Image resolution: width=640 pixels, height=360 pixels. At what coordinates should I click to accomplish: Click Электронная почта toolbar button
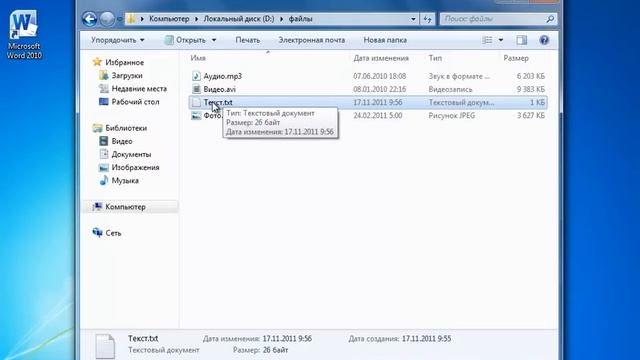[x=311, y=40]
